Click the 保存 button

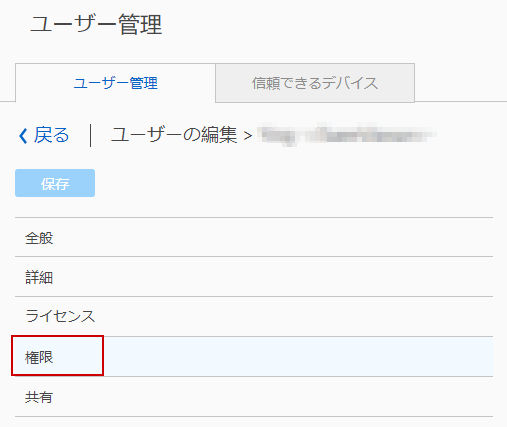[x=55, y=183]
